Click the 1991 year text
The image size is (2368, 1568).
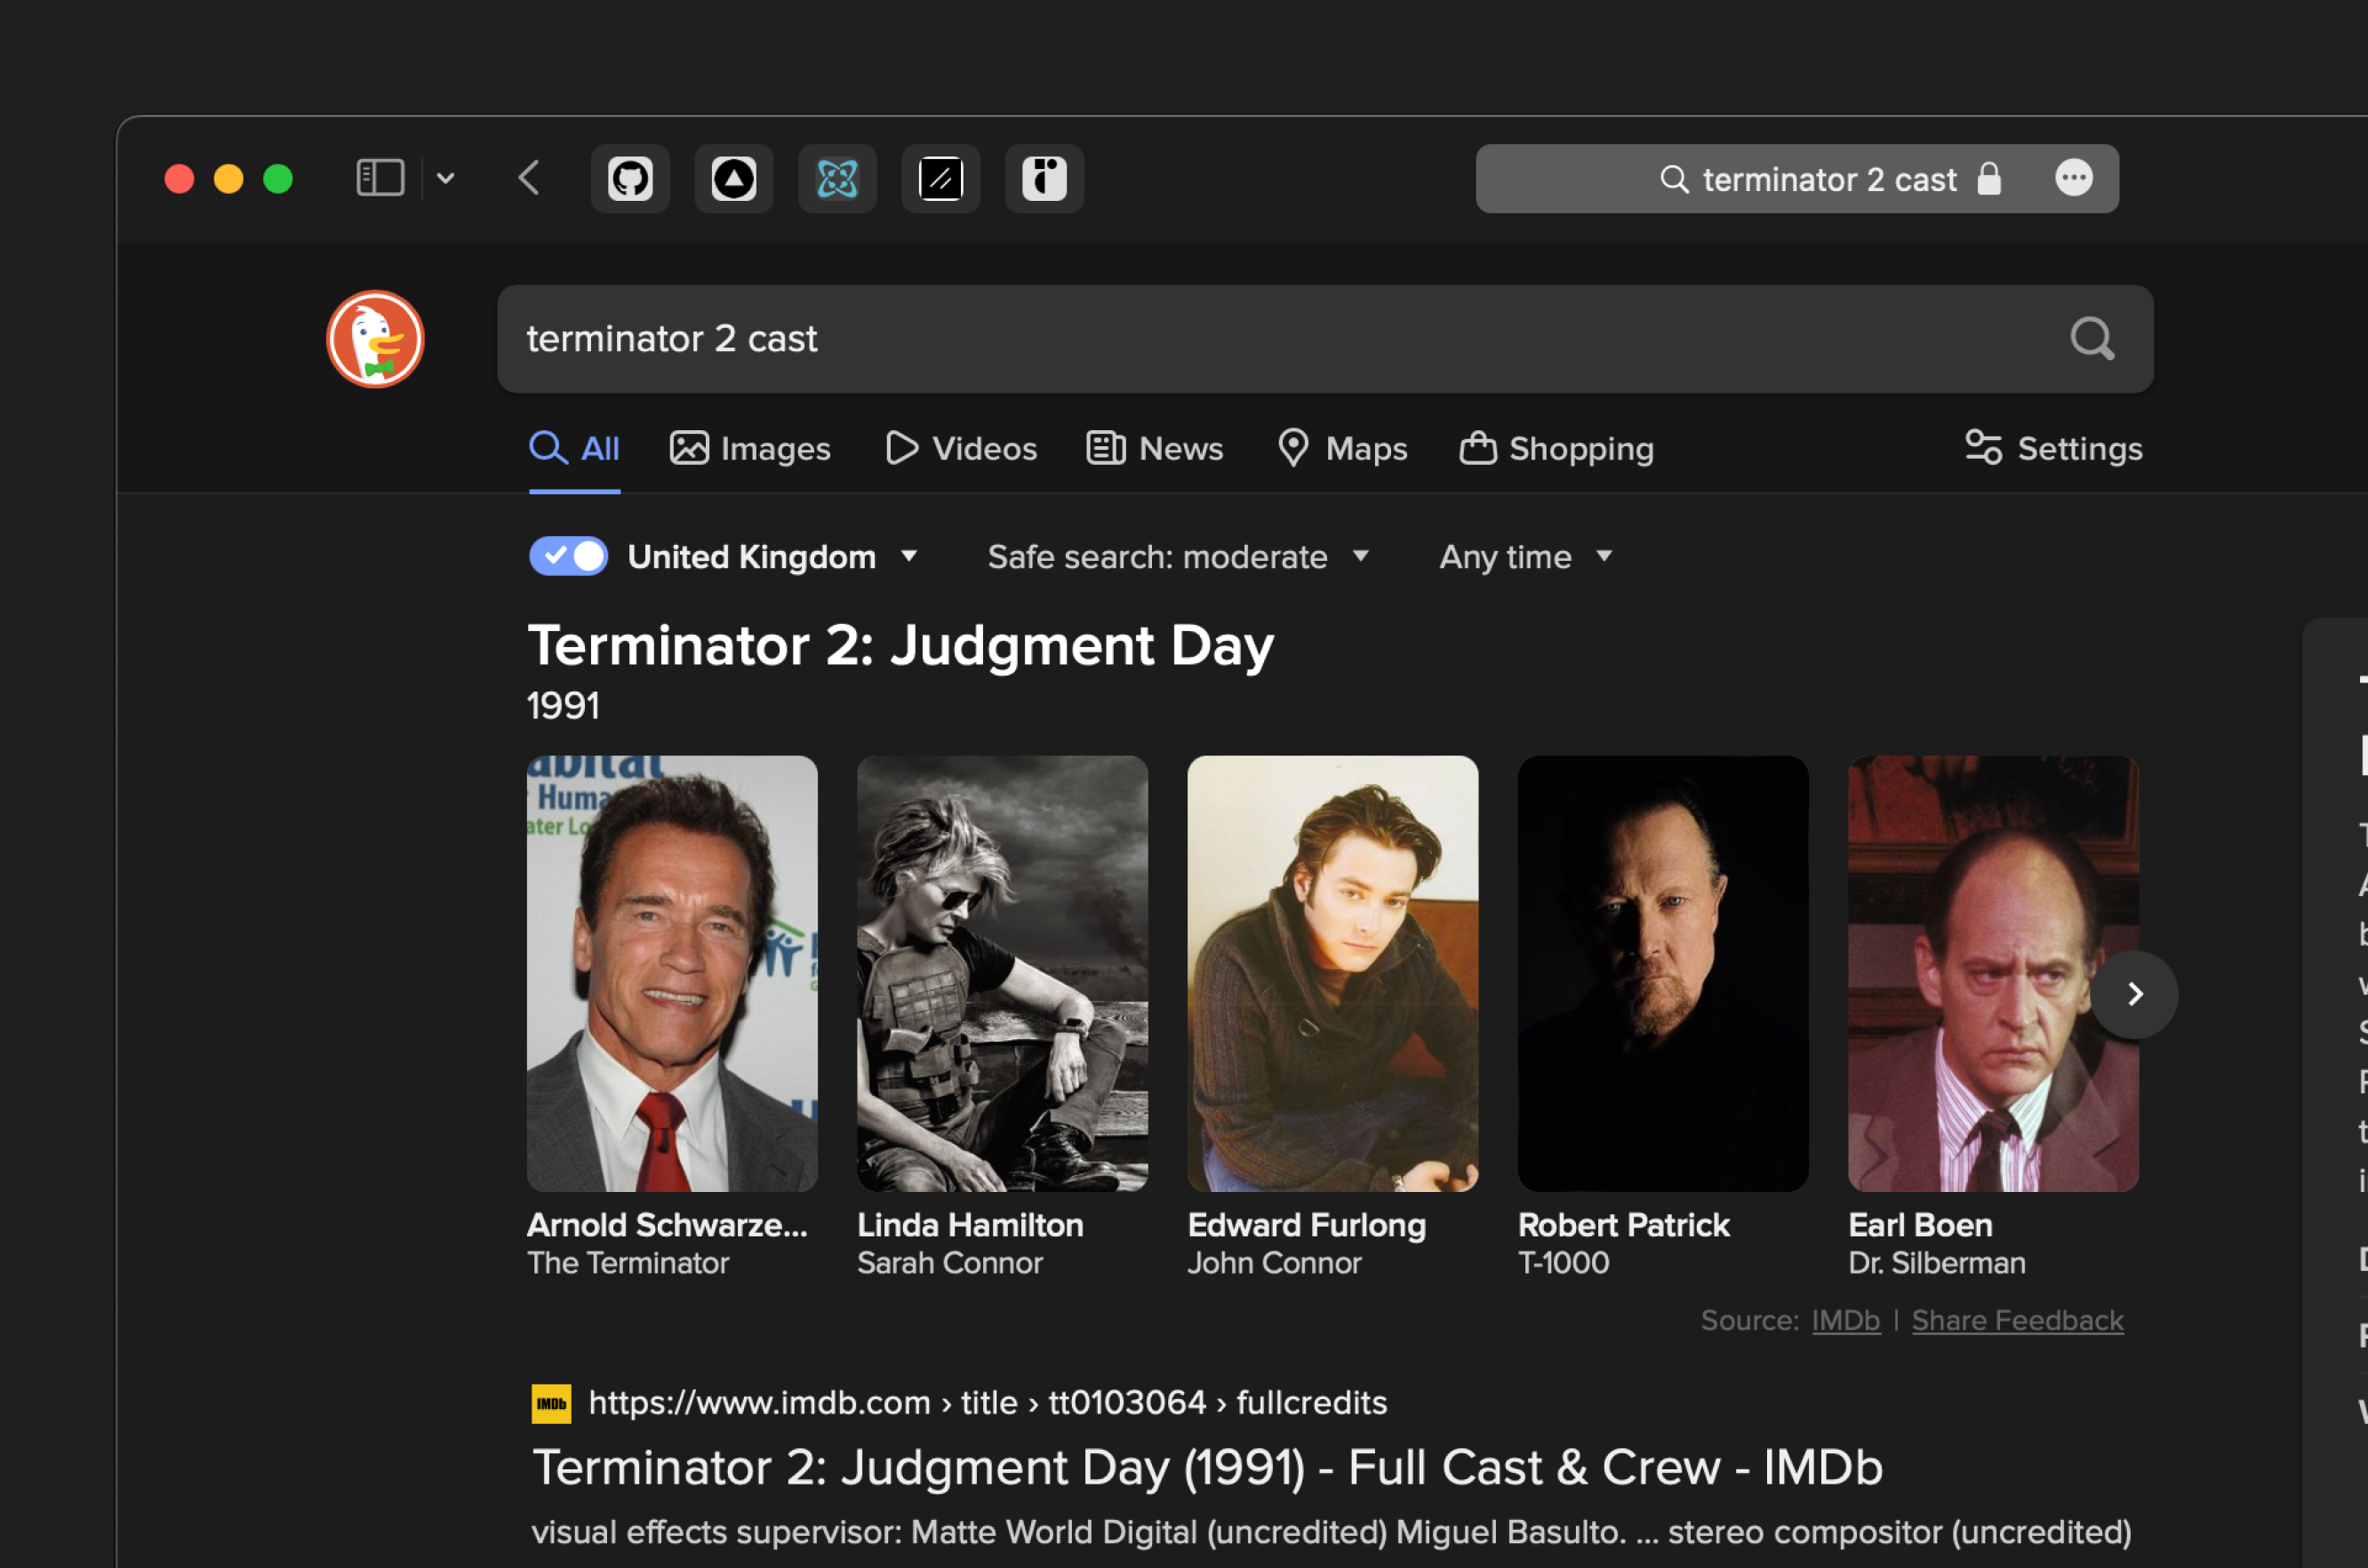point(563,706)
